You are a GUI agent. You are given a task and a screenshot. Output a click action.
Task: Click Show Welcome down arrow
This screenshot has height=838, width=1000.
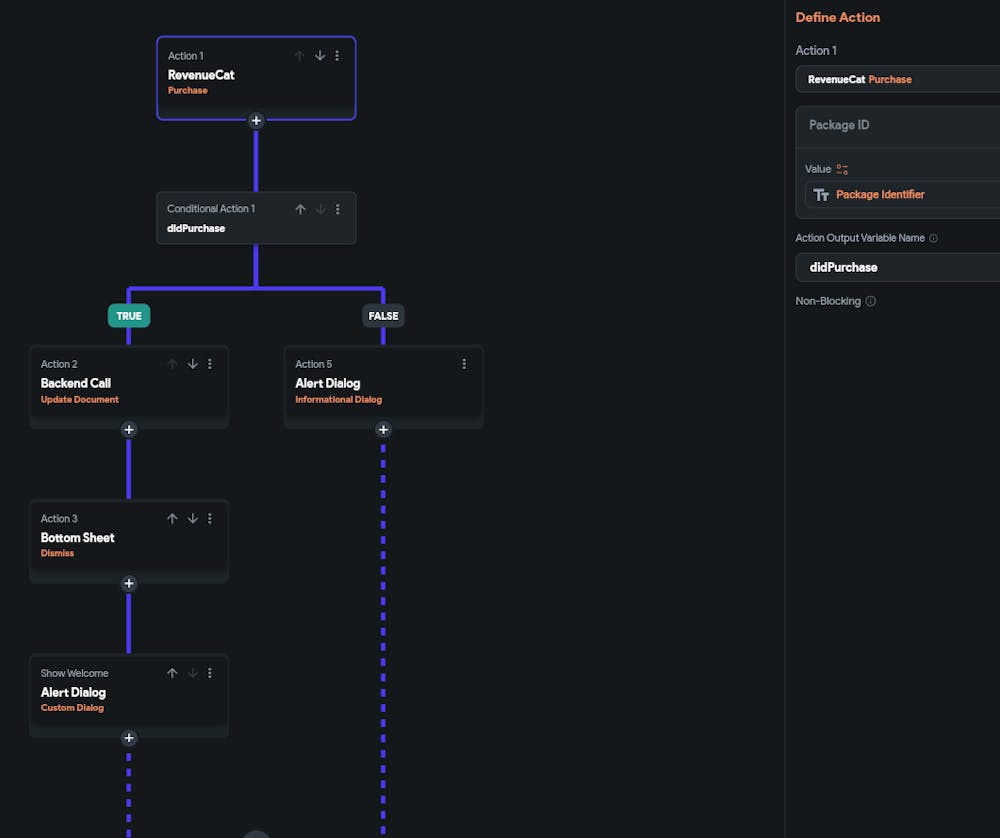(x=193, y=673)
